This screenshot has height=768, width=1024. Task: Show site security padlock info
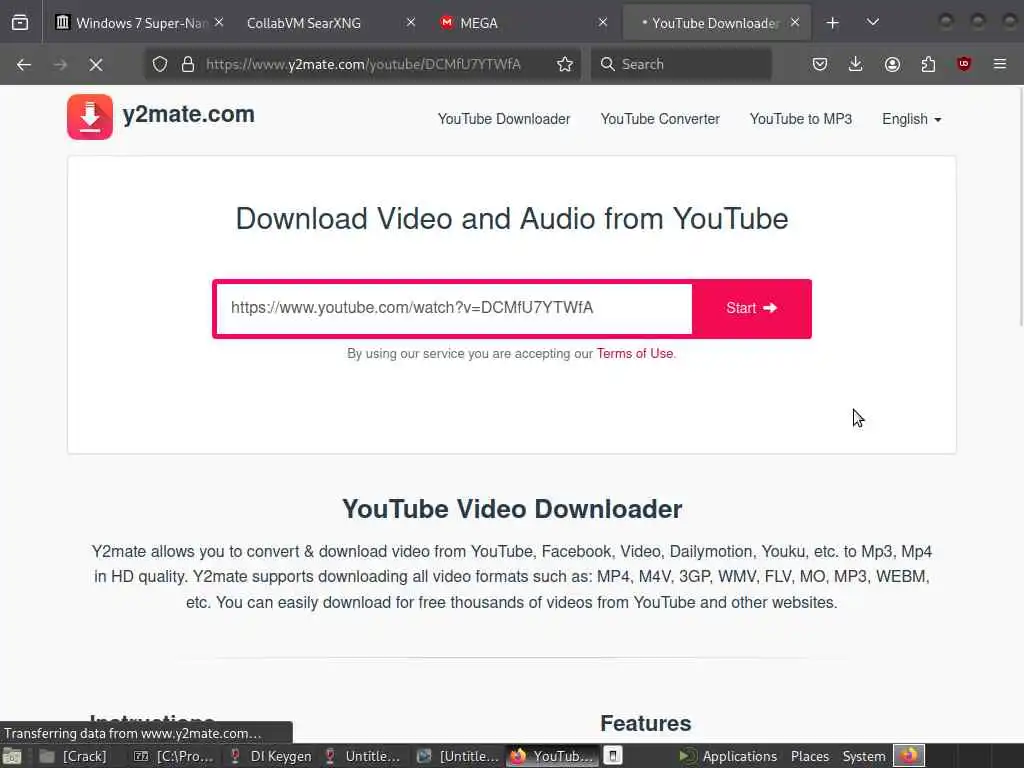point(188,64)
